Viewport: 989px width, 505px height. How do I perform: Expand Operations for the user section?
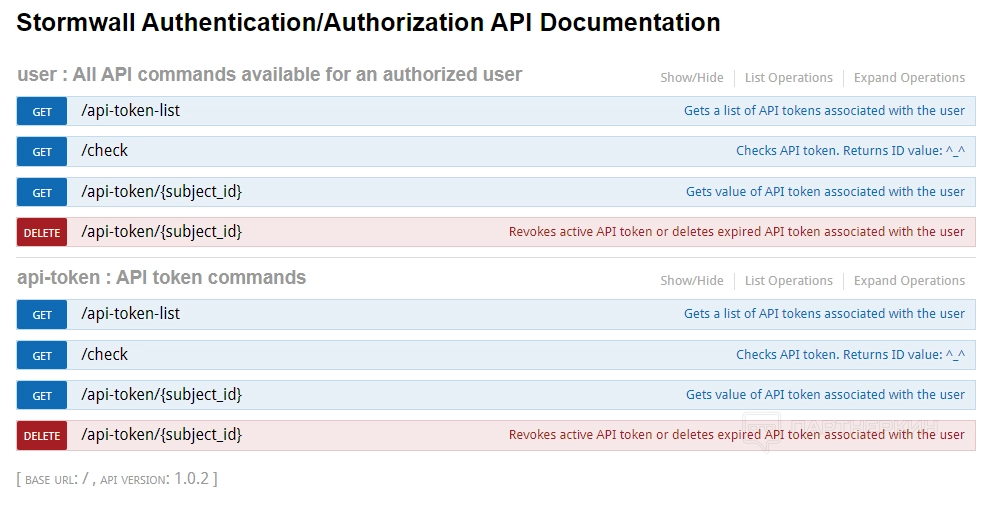point(909,78)
